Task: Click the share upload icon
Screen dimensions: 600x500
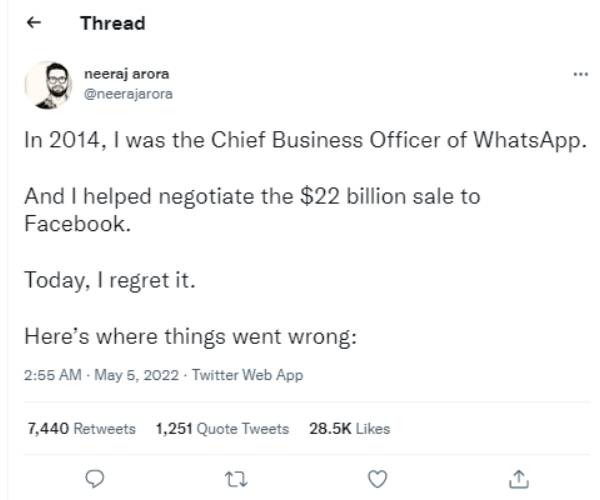Action: tap(518, 479)
